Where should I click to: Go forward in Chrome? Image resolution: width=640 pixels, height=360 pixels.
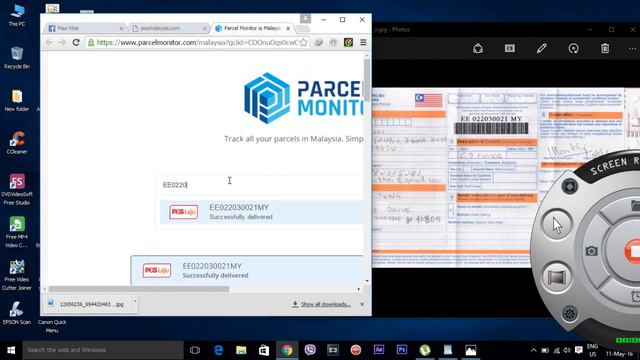[x=62, y=42]
